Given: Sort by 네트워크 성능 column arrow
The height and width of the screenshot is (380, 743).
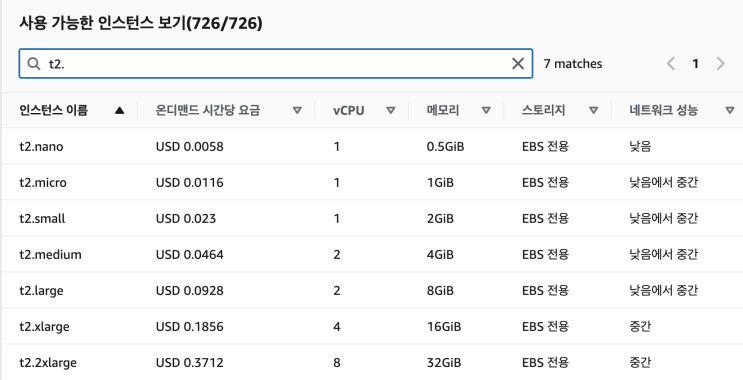Looking at the screenshot, I should coord(730,110).
